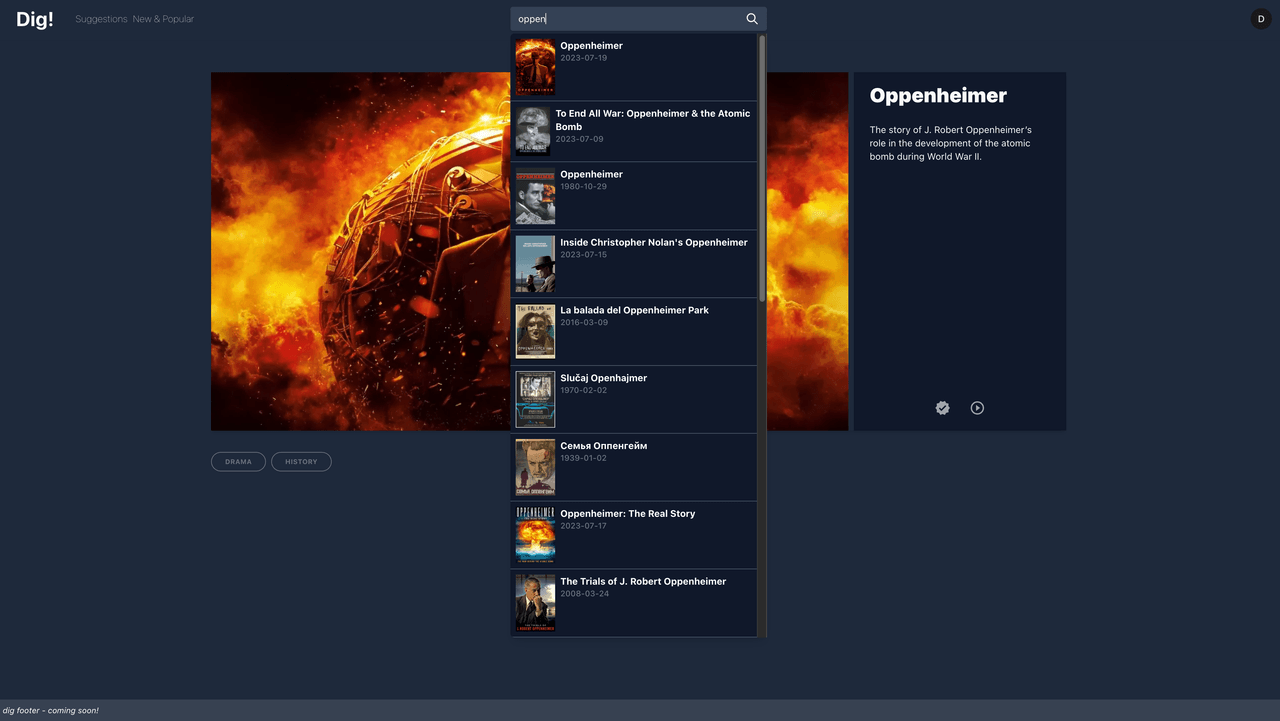This screenshot has width=1280, height=721.
Task: Click poster of Oppenheimer: The Real Story
Action: tap(535, 535)
